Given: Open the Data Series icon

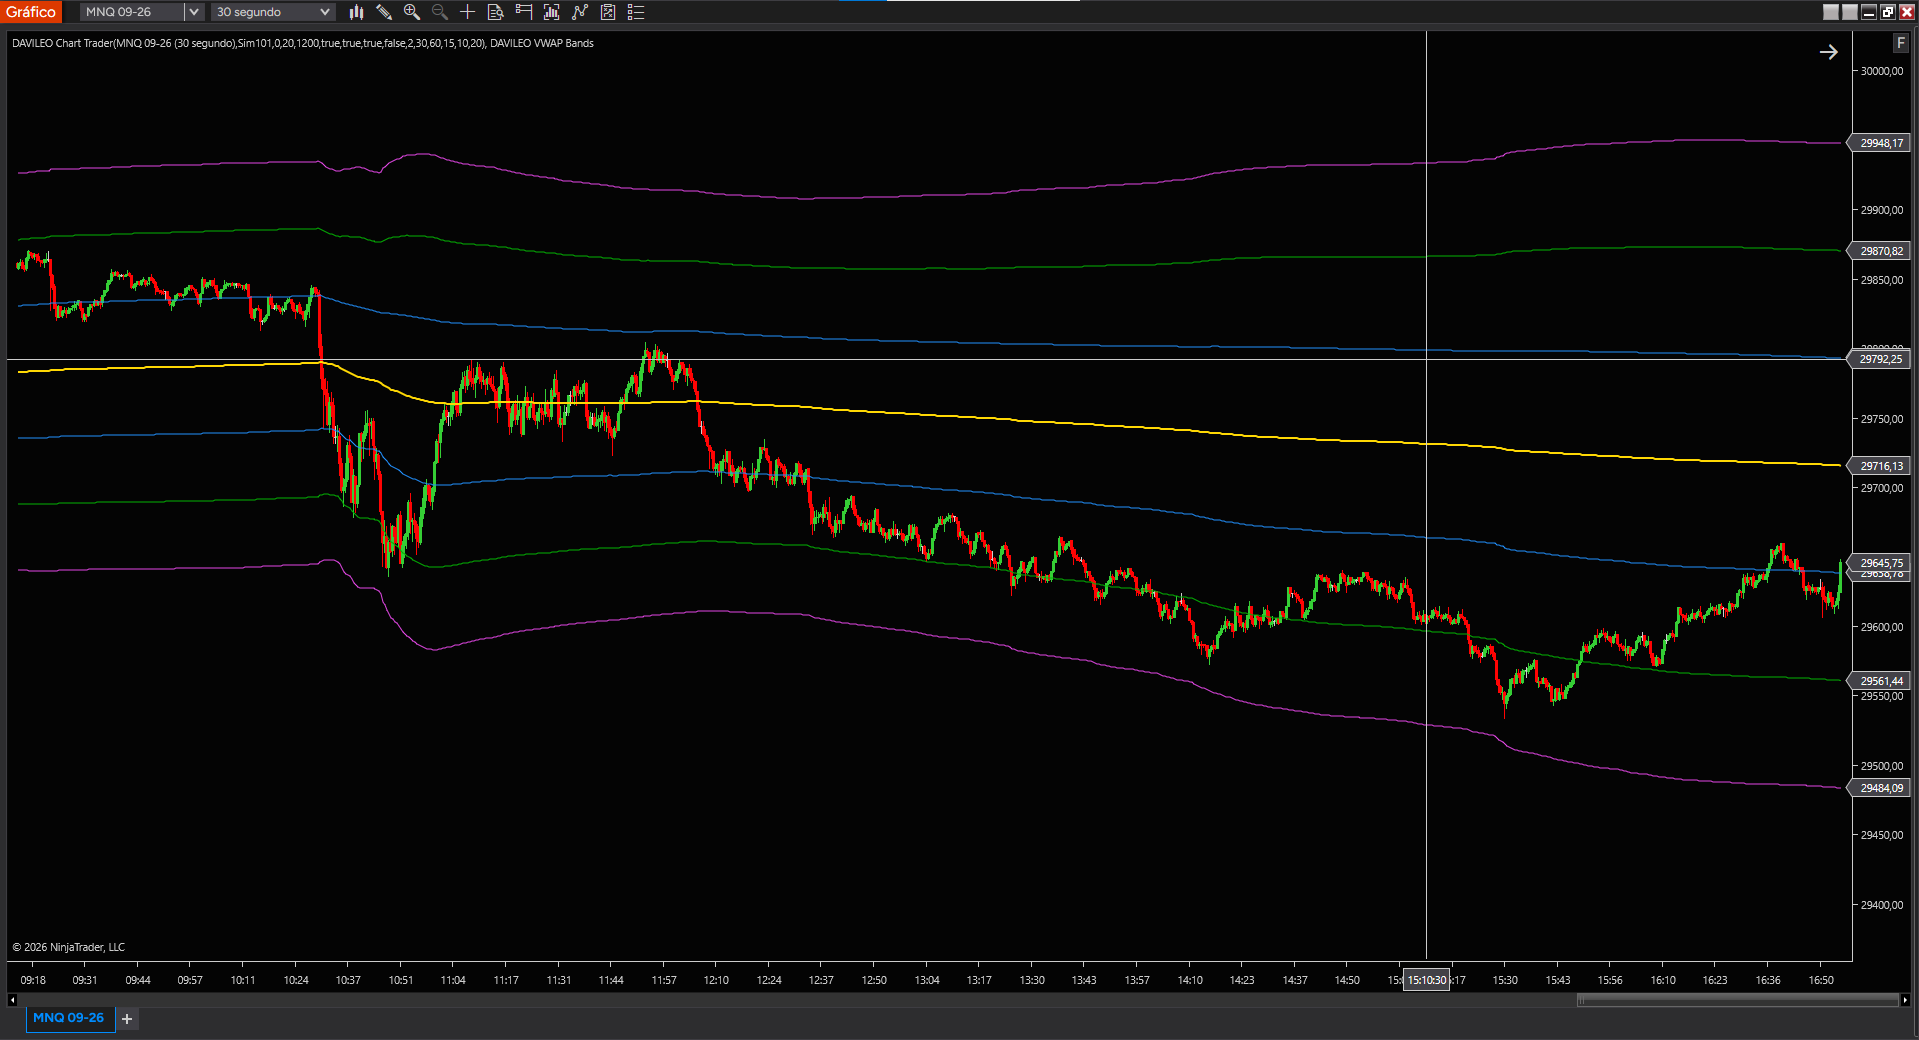Looking at the screenshot, I should (551, 12).
